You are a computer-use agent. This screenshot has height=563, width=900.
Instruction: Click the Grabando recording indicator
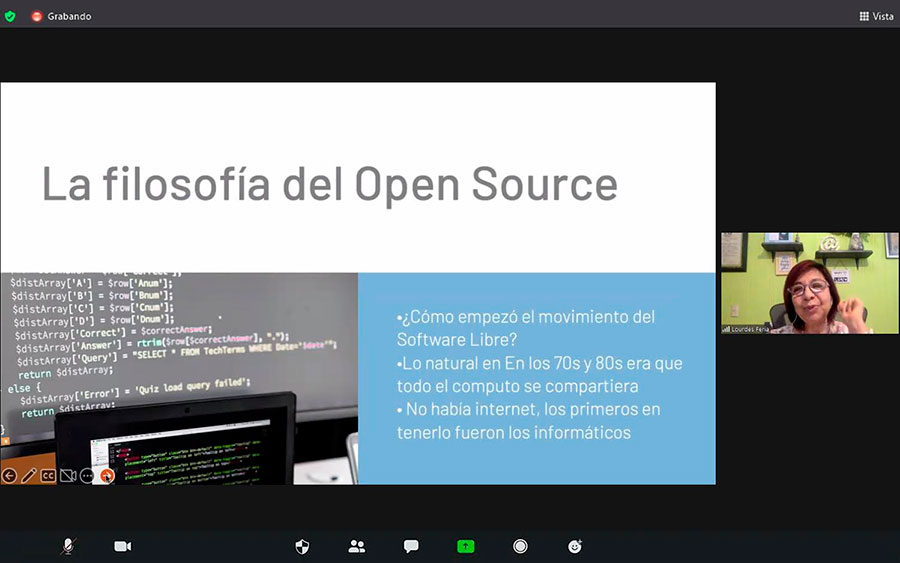pyautogui.click(x=61, y=16)
